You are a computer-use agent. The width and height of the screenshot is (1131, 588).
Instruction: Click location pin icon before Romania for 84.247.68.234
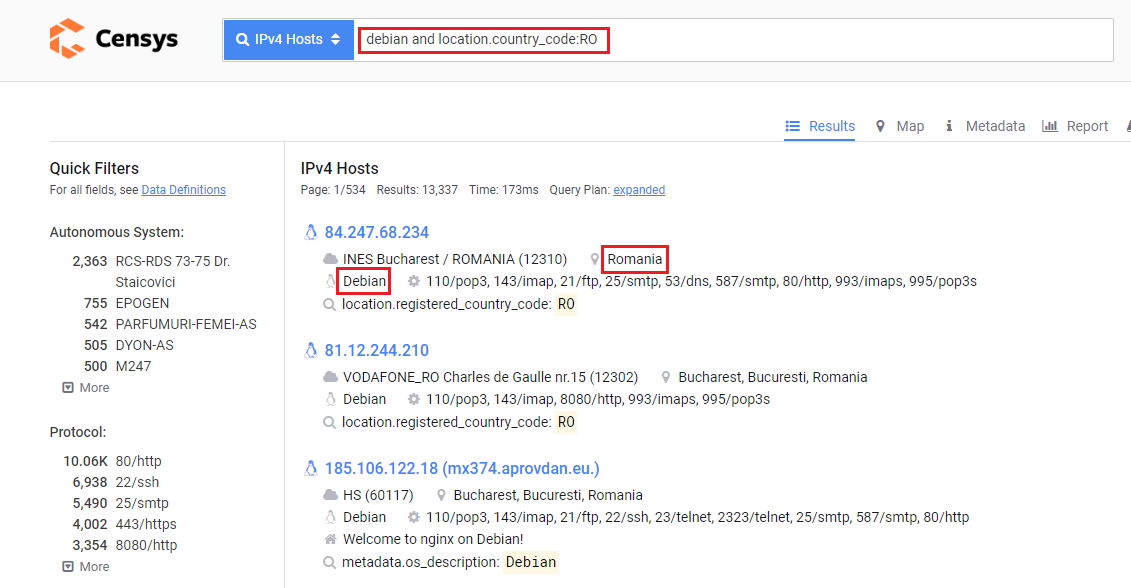pos(594,259)
